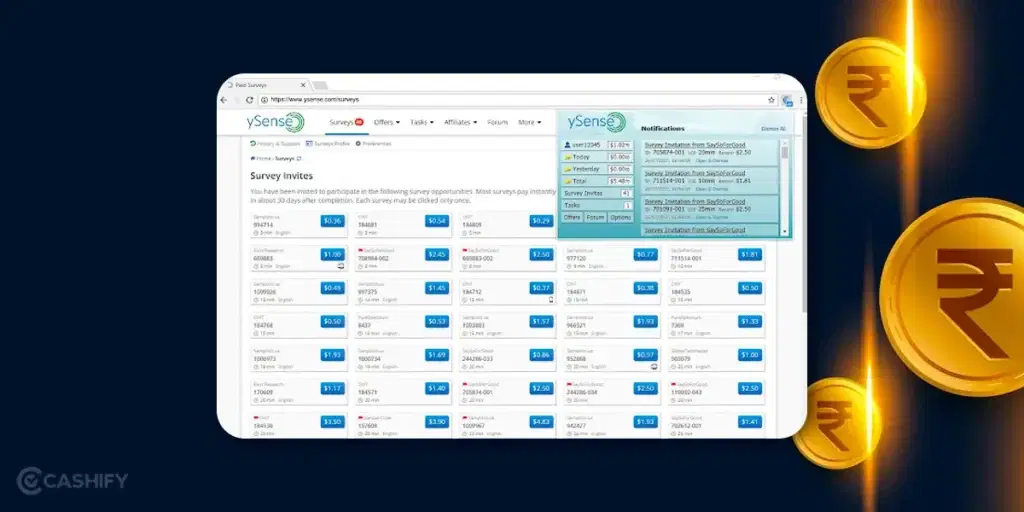Click the Options button in extension popup
Image resolution: width=1024 pixels, height=512 pixels.
[x=620, y=217]
